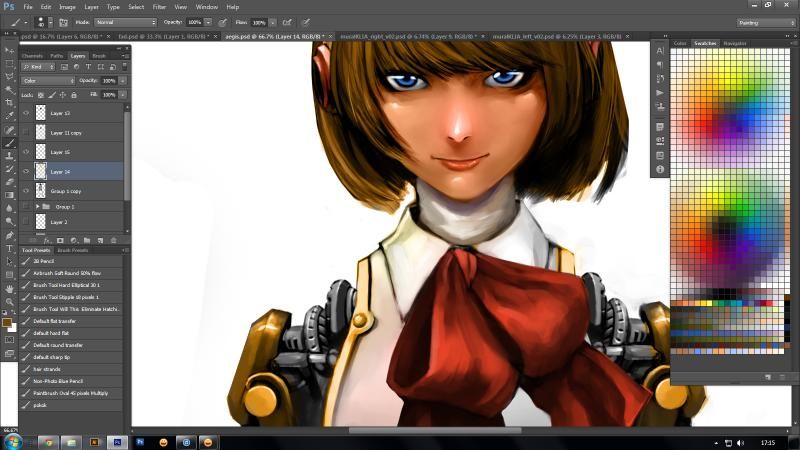Toggle visibility of Layer 13
The height and width of the screenshot is (450, 800).
click(26, 113)
